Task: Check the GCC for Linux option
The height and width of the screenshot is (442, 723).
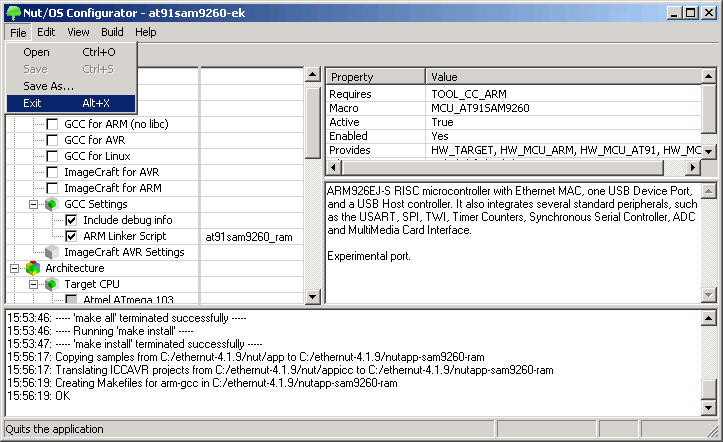Action: click(53, 156)
